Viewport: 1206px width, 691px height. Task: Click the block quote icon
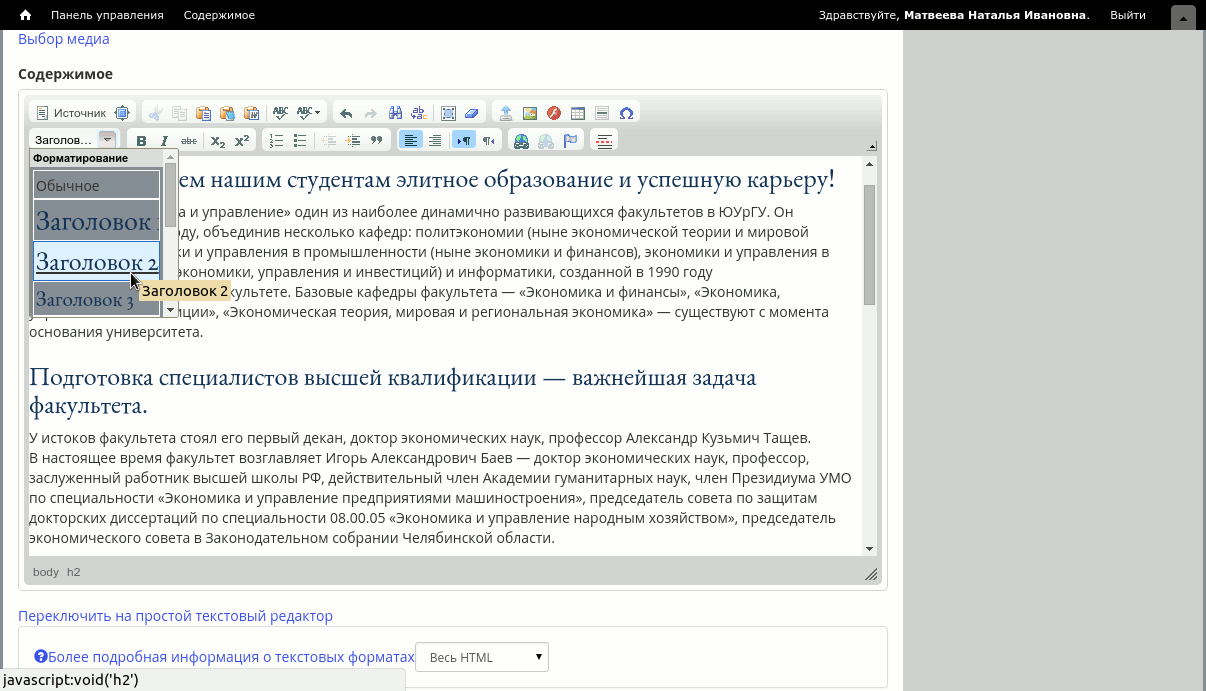point(377,141)
